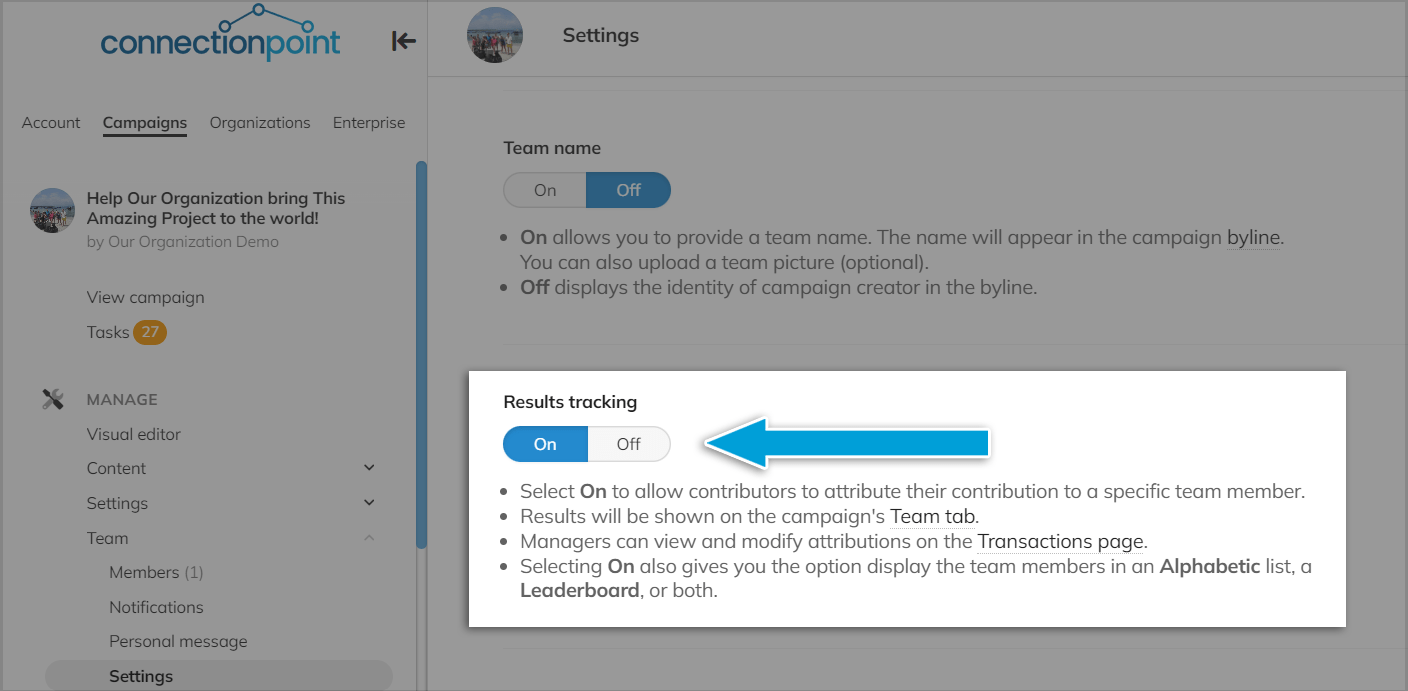
Task: Click the sidebar scrollbar
Action: coord(422,355)
